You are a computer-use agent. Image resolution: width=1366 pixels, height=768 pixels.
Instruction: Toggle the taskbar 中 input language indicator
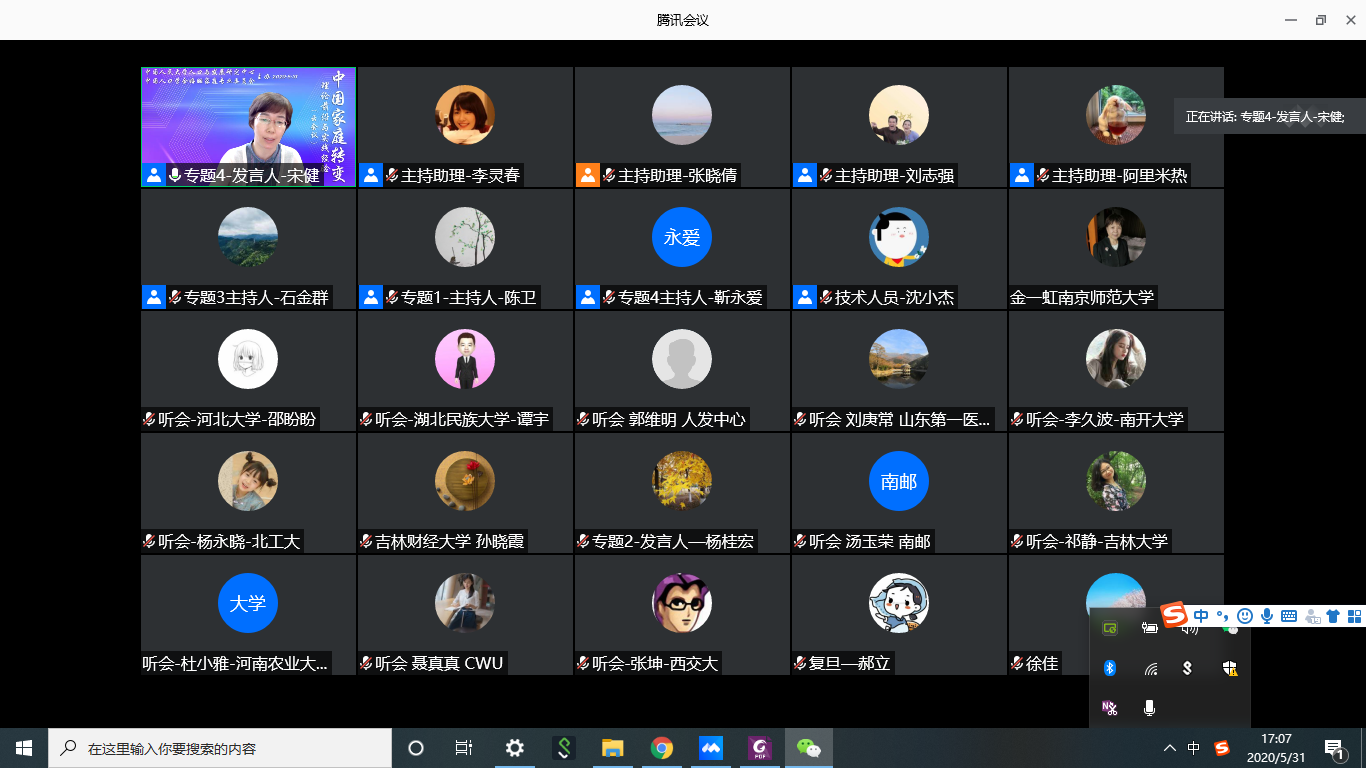tap(1194, 748)
